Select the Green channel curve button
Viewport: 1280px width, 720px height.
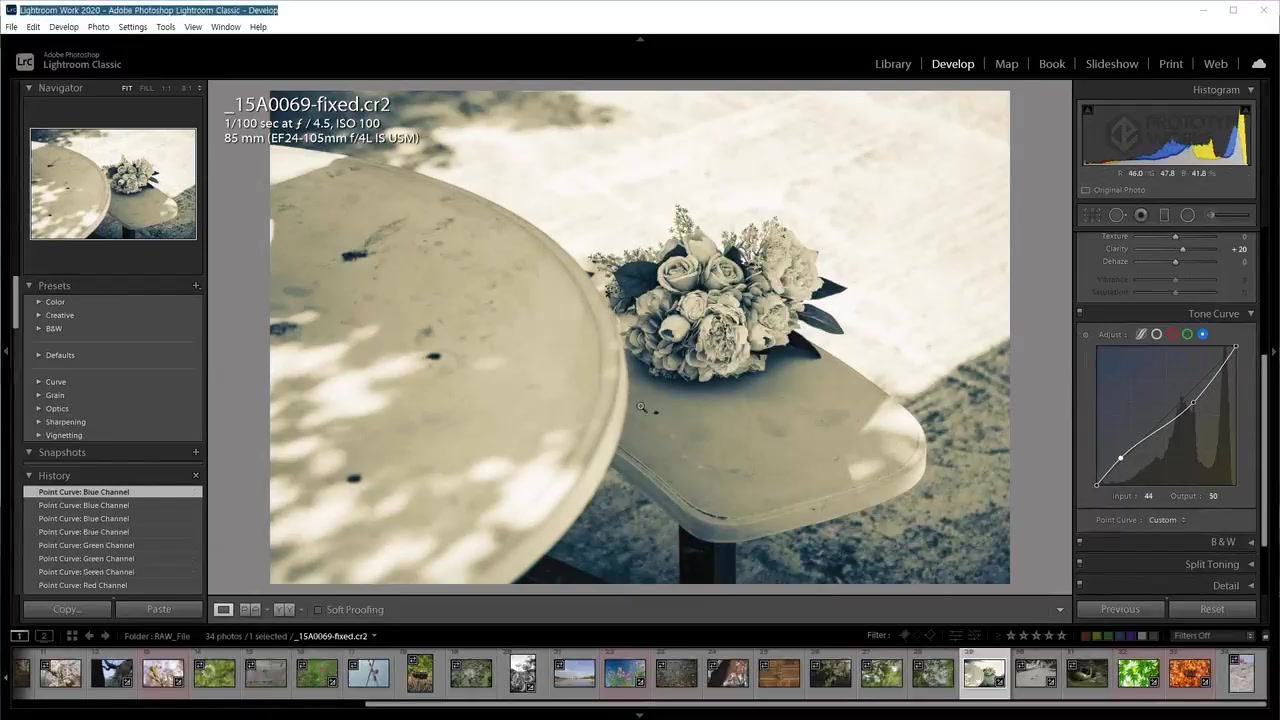pos(1187,334)
